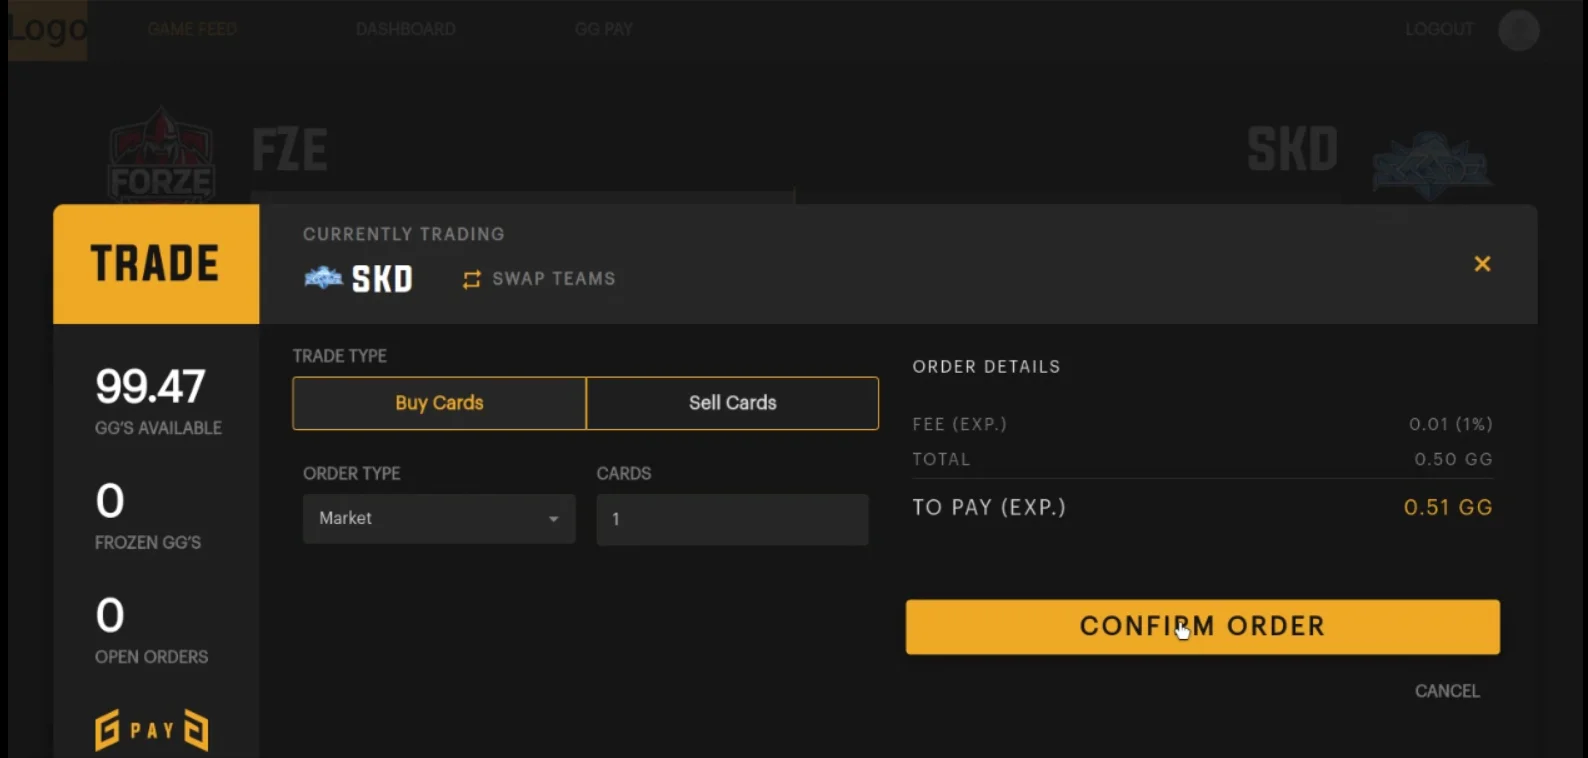
Task: Click the SKD team logo in trade header
Action: point(323,278)
